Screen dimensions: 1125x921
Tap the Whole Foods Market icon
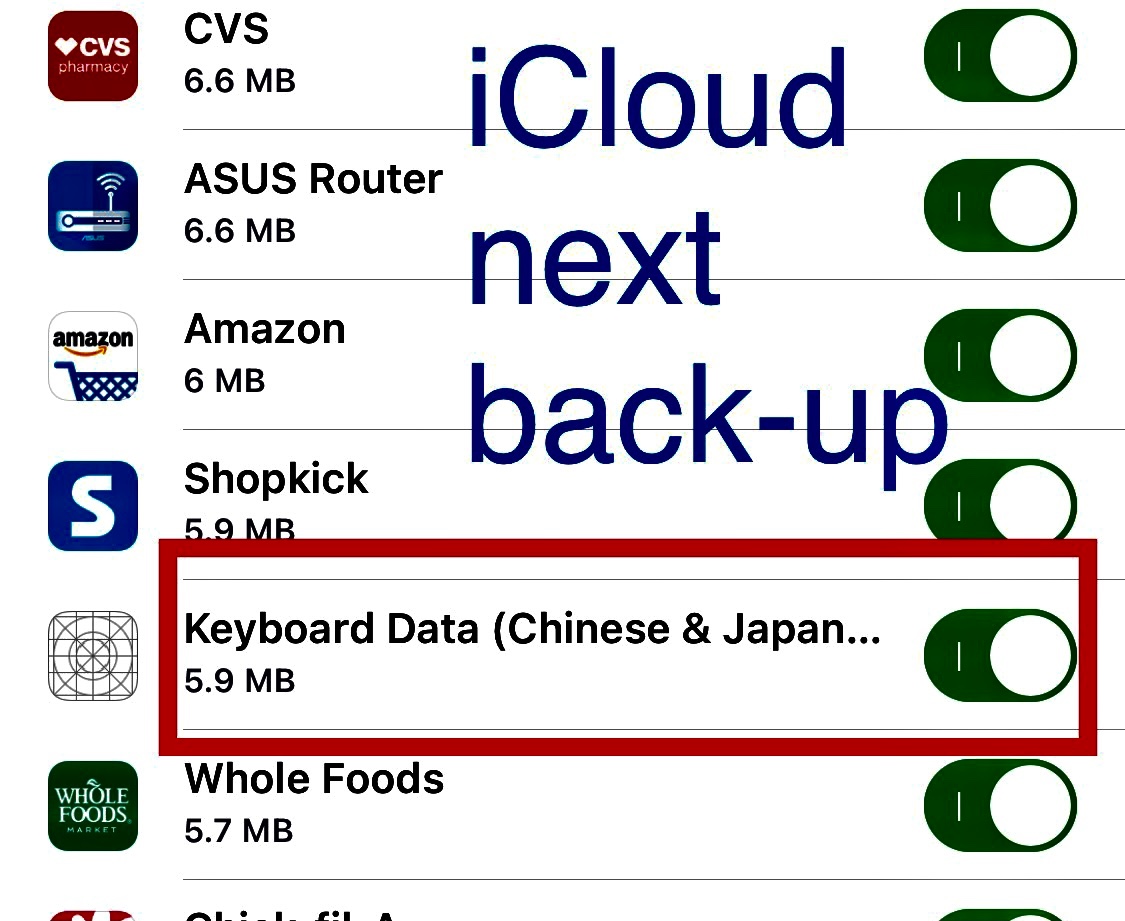coord(92,806)
